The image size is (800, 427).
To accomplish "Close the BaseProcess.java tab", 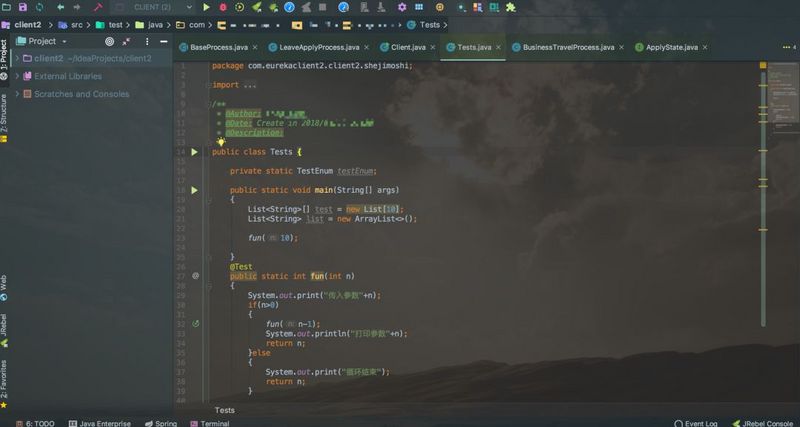I will click(x=255, y=47).
